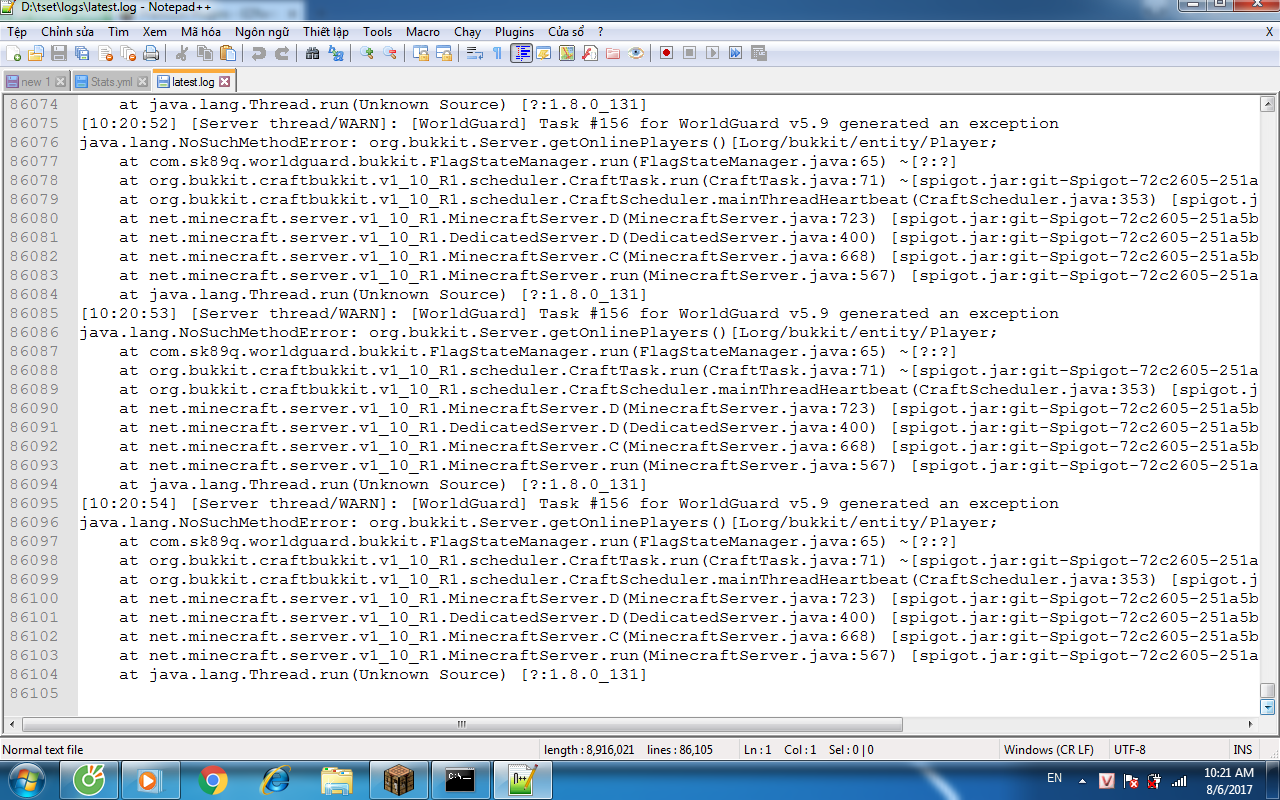
Task: Open the Plugins menu
Action: (515, 32)
